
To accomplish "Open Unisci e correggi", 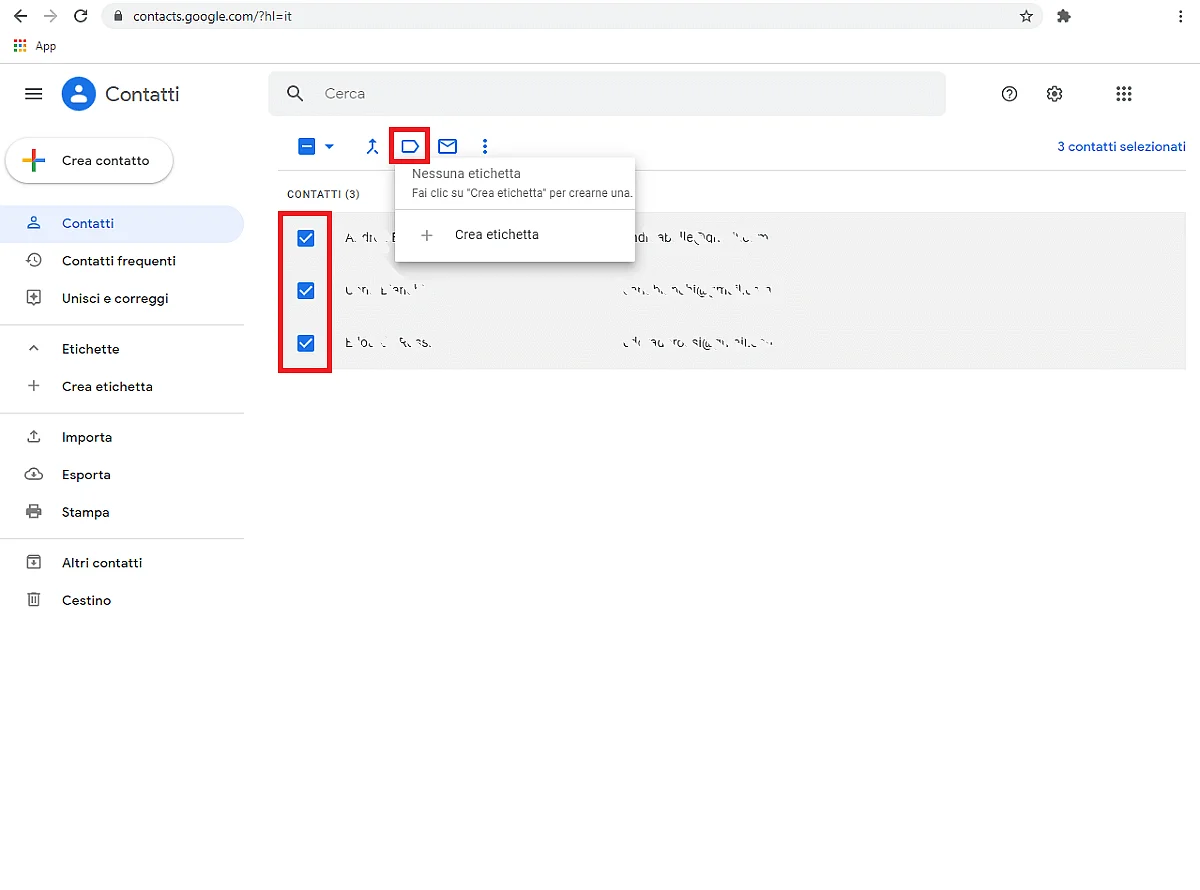I will 122,298.
